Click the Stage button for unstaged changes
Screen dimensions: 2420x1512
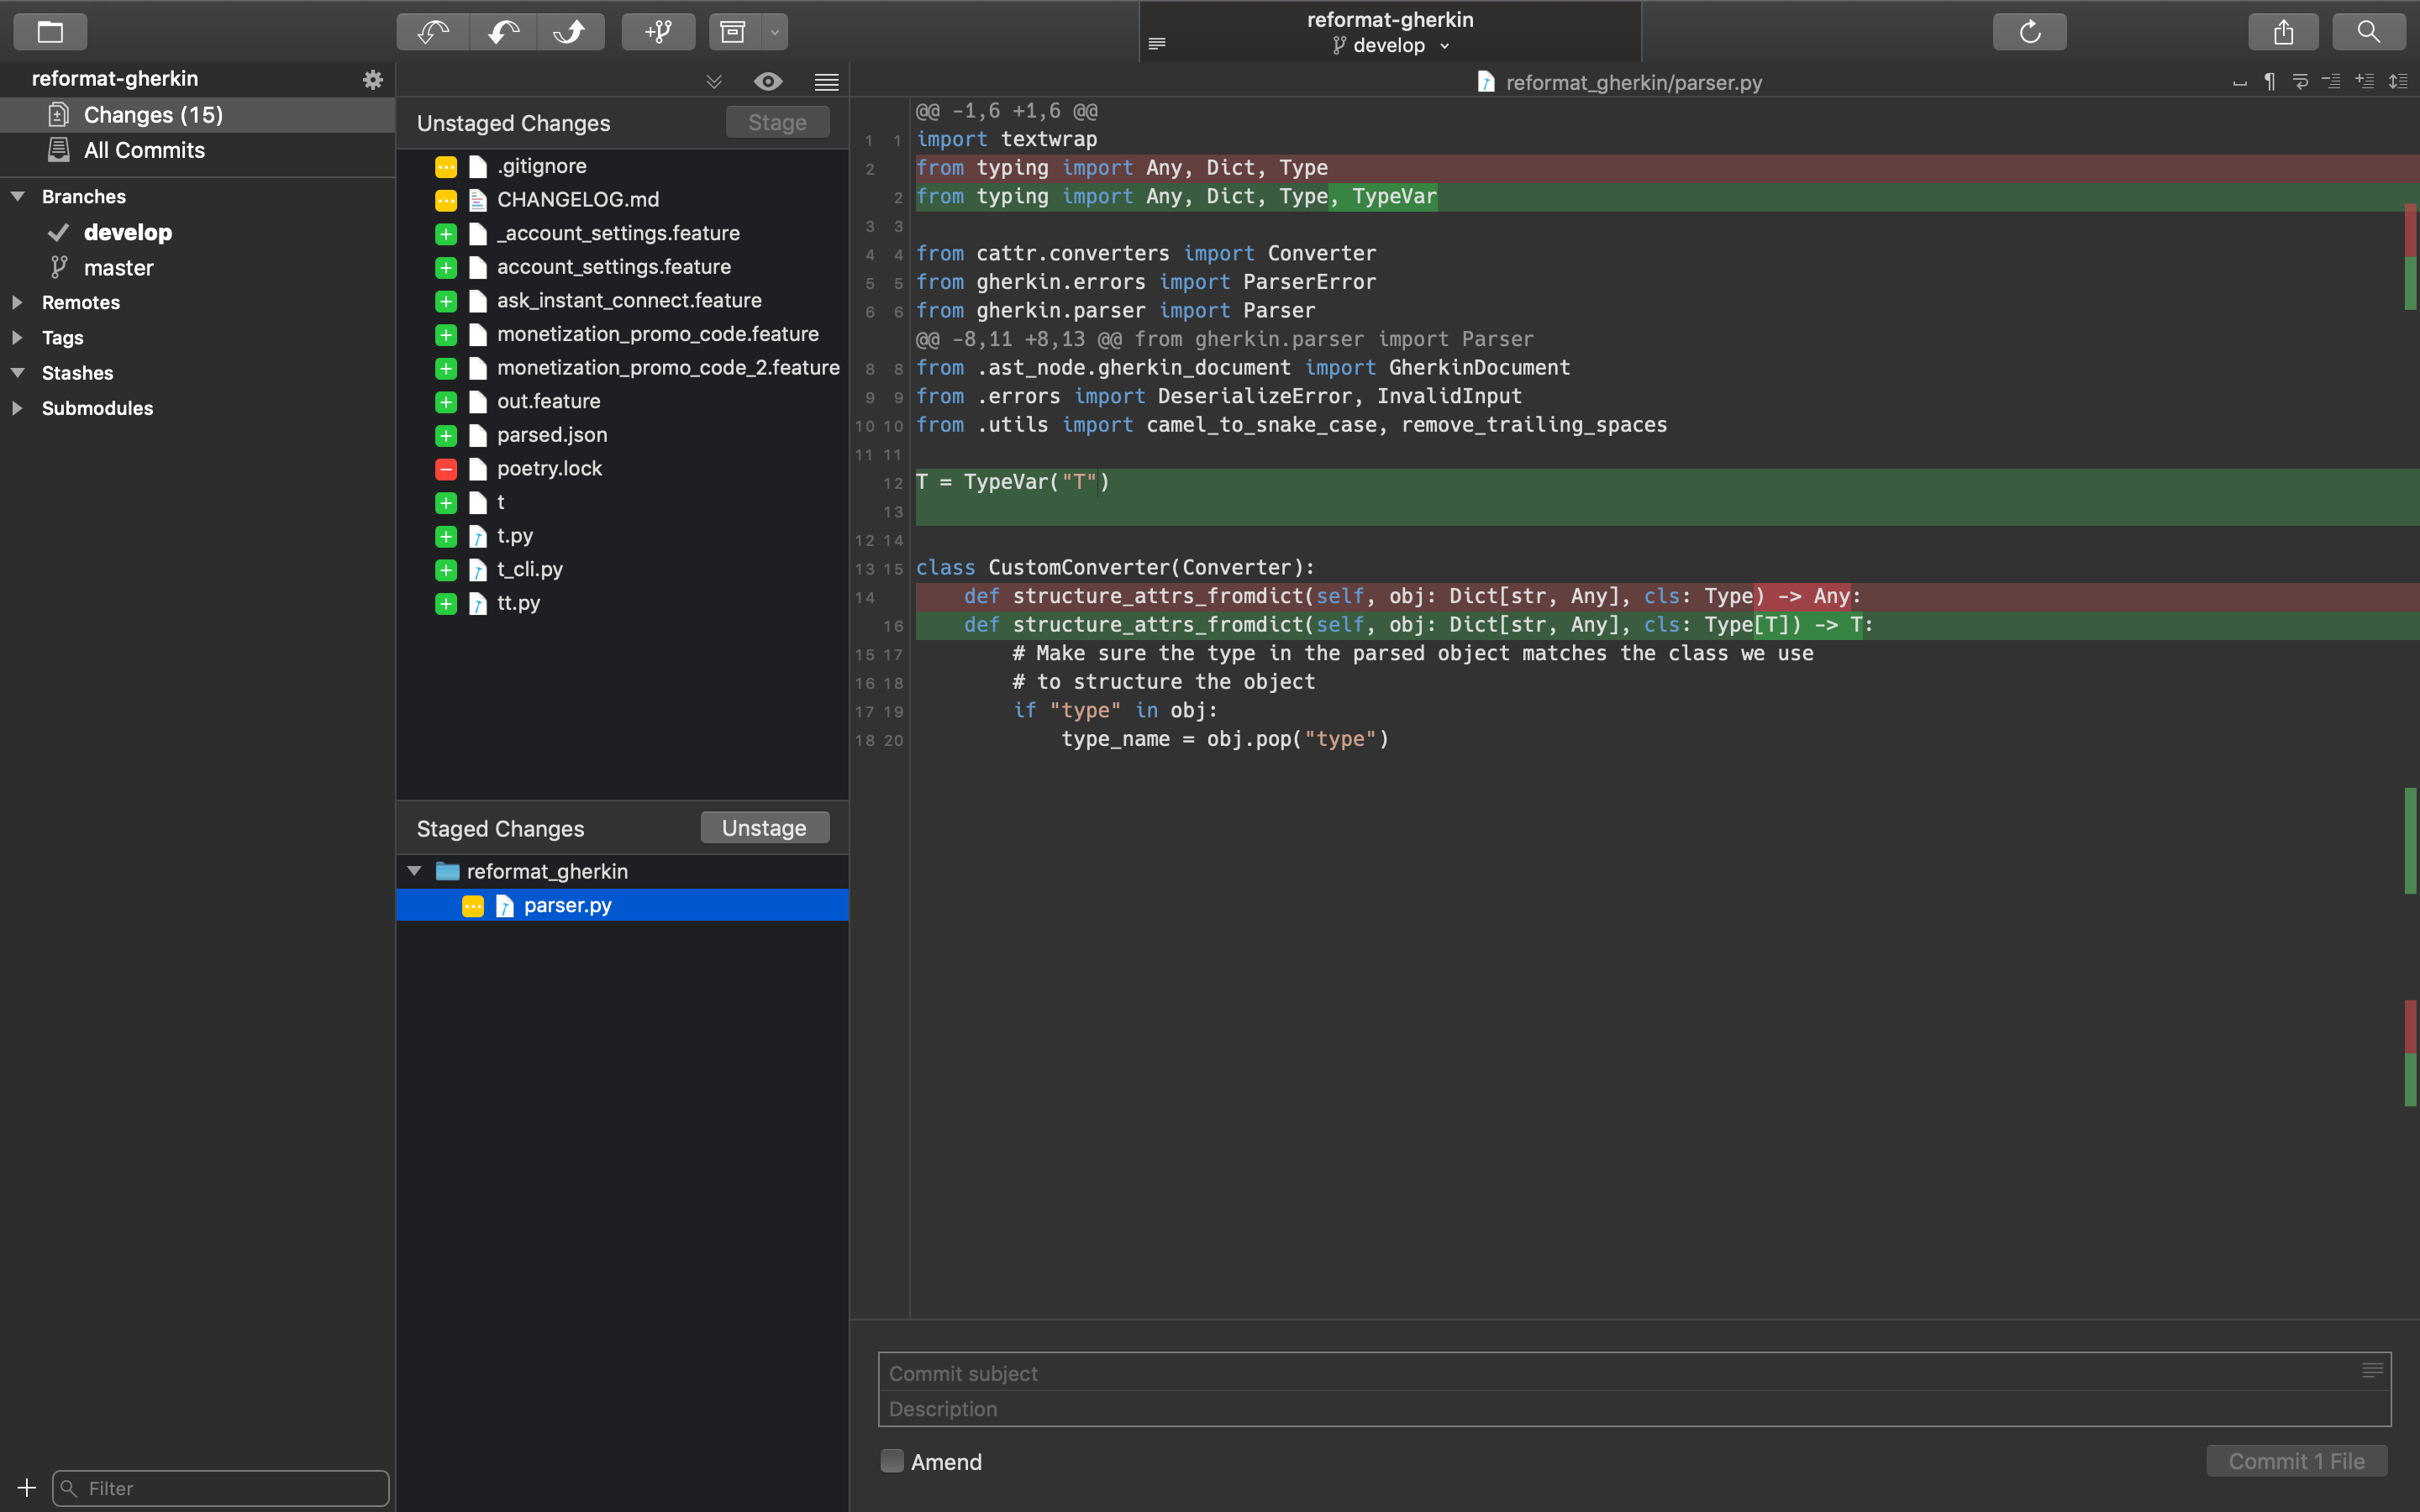(x=777, y=120)
